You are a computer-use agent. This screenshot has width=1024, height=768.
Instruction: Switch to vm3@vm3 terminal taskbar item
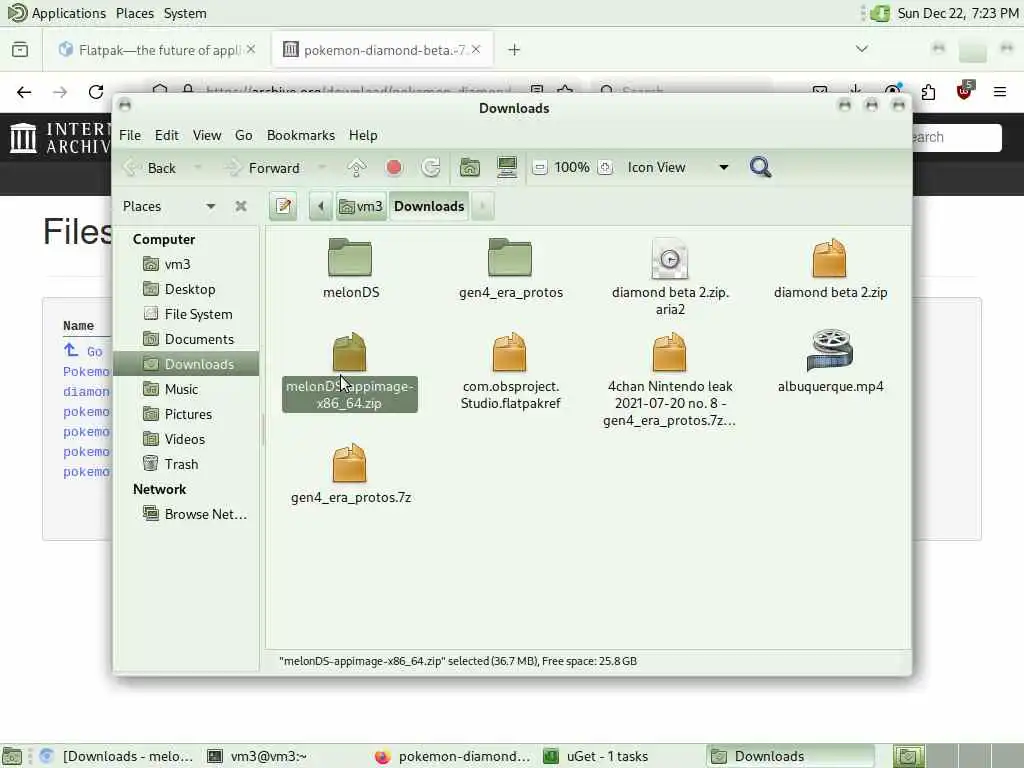coord(258,756)
